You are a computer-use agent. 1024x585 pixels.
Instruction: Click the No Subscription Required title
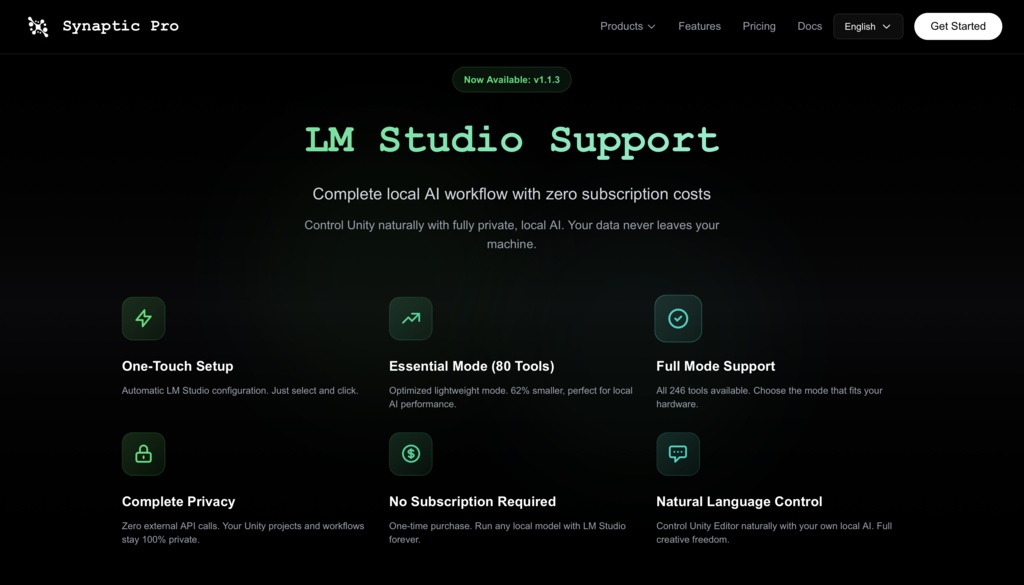(x=473, y=501)
